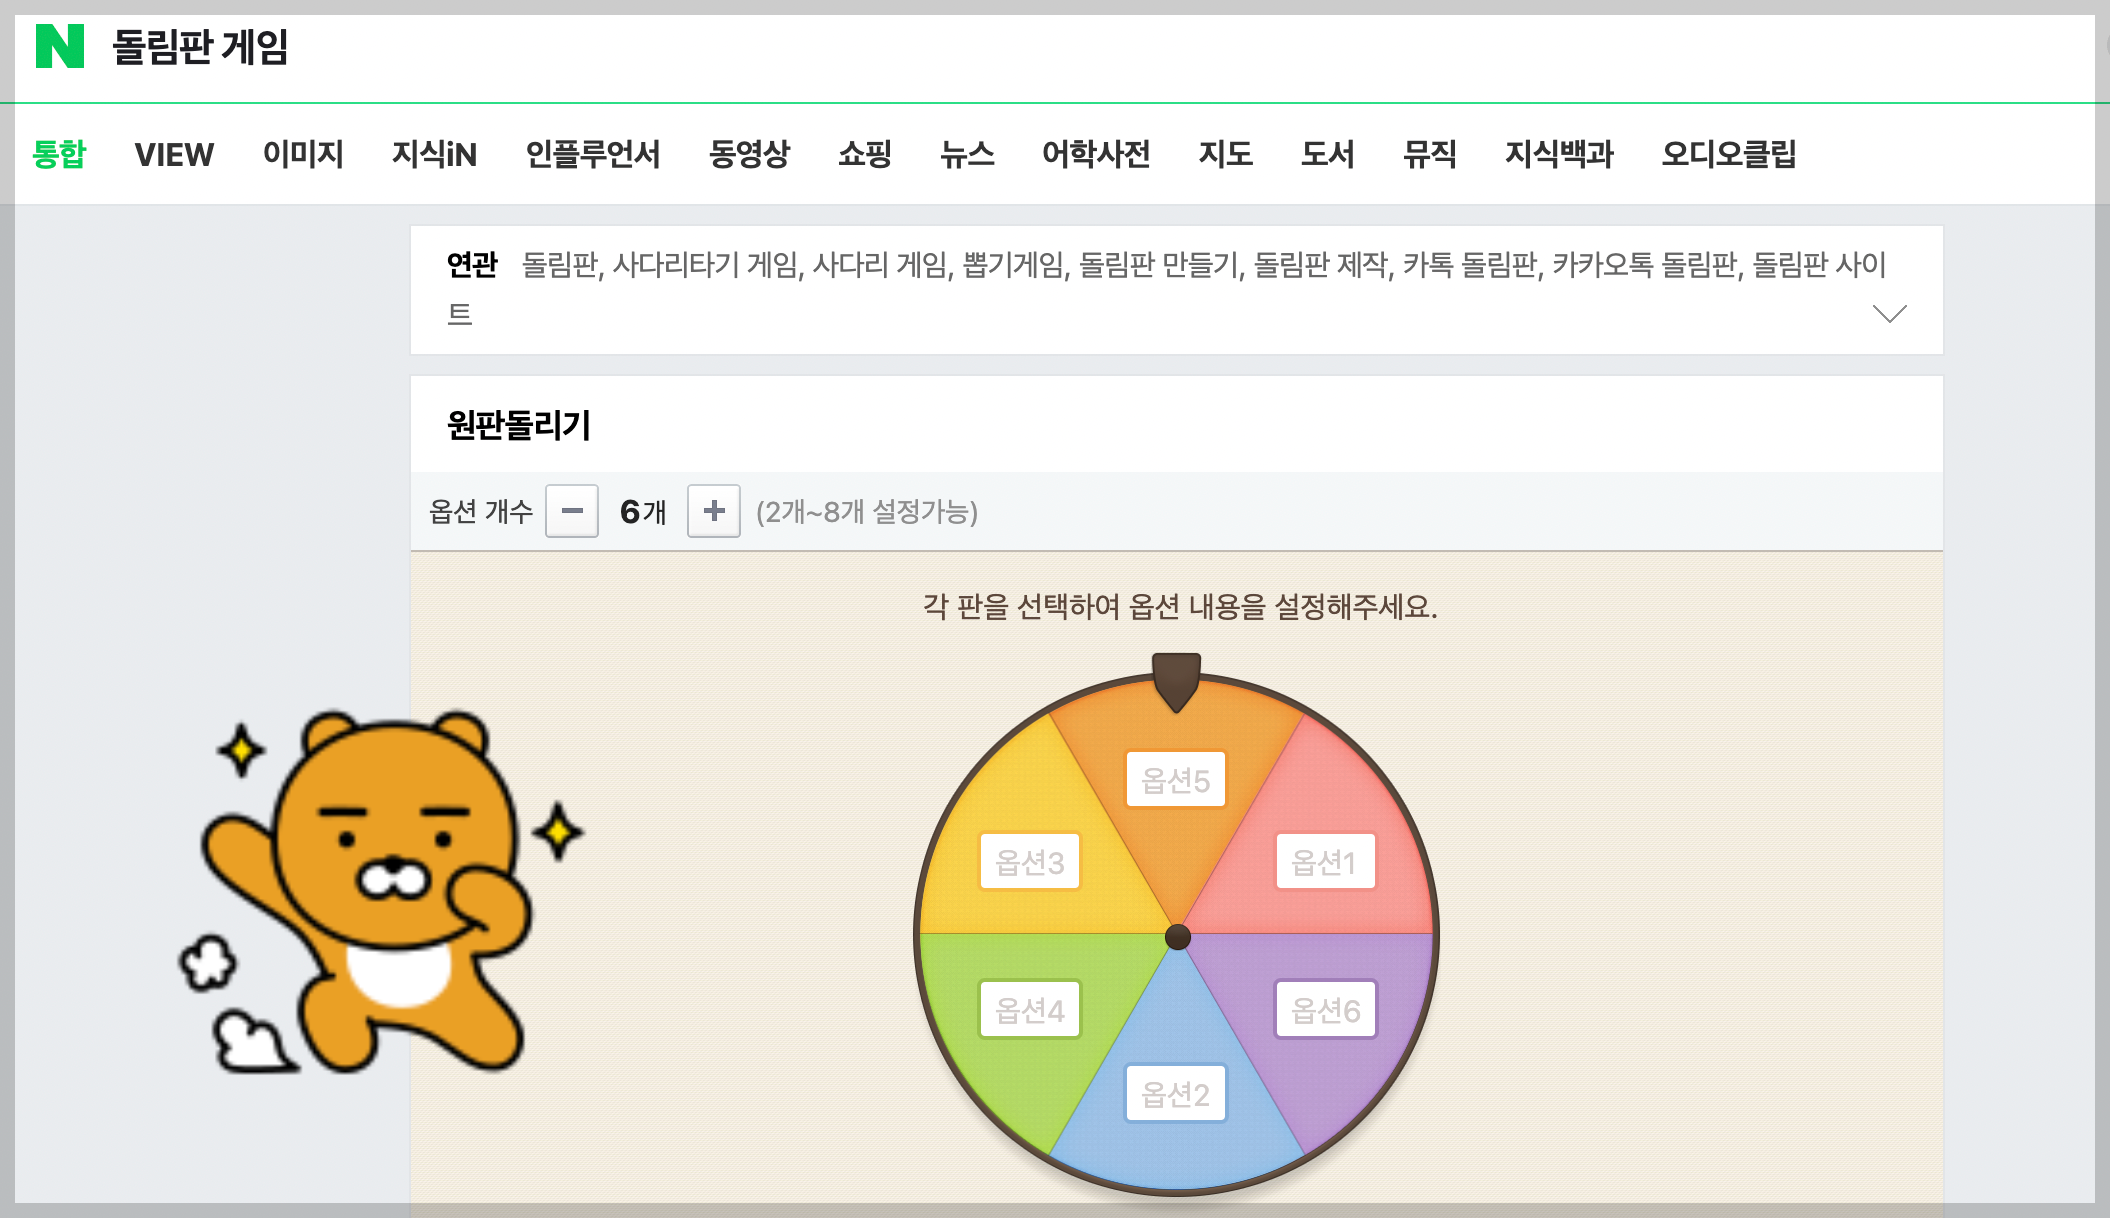This screenshot has height=1218, width=2110.
Task: Click the green Naver N logo
Action: click(60, 46)
